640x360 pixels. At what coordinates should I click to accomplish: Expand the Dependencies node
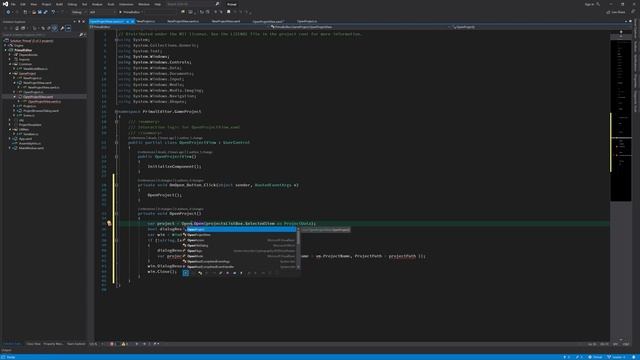[x=10, y=55]
